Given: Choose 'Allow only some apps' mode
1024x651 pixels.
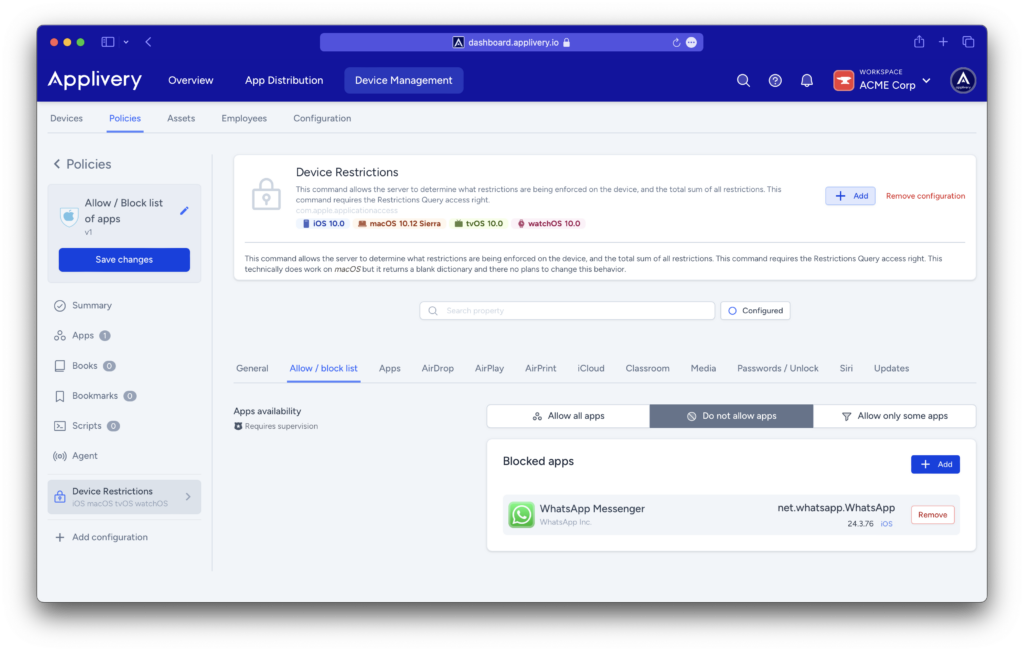Looking at the screenshot, I should (894, 415).
